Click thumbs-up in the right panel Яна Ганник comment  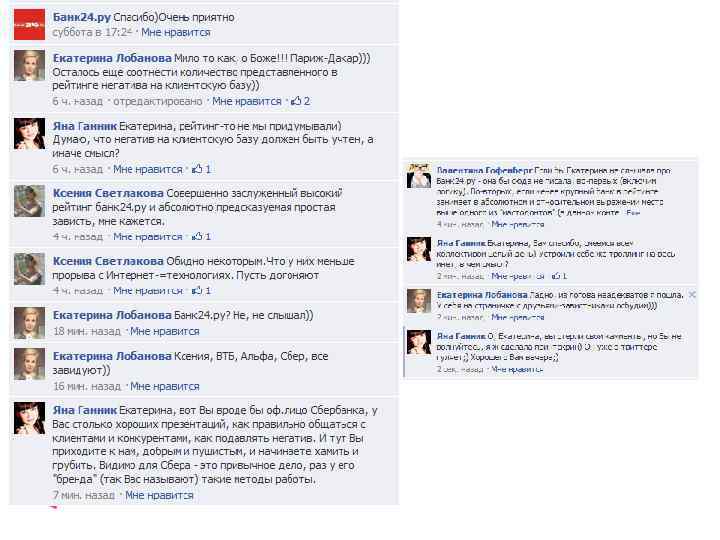[556, 276]
